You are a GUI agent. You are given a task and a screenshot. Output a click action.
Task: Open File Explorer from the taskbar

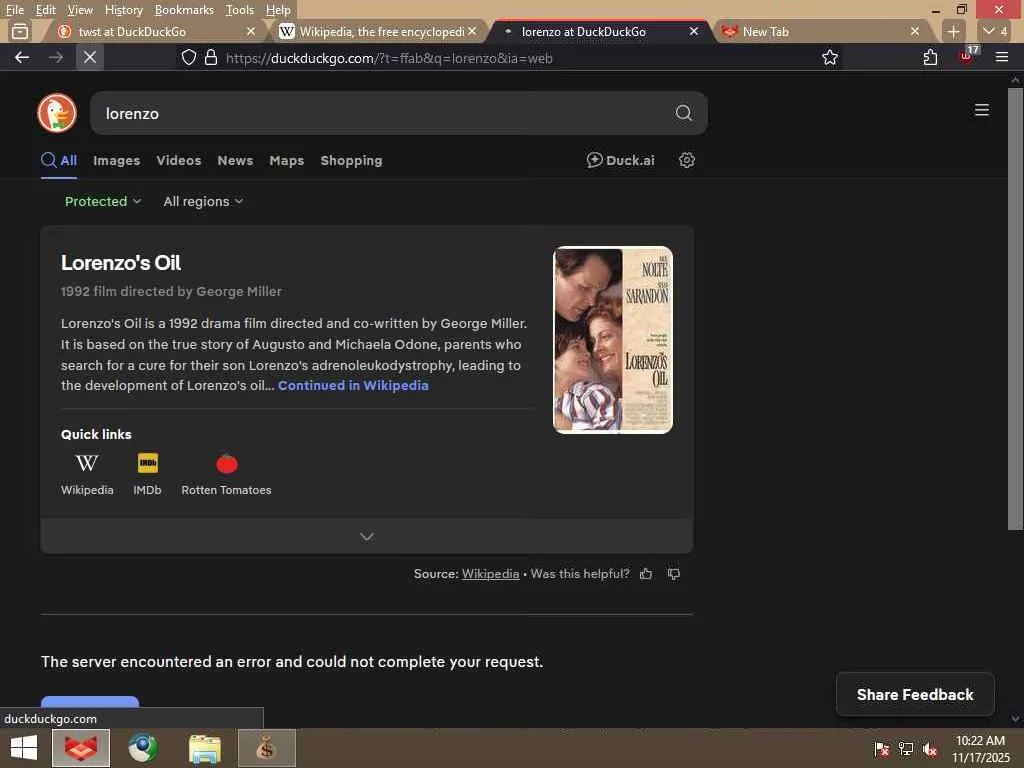click(205, 748)
